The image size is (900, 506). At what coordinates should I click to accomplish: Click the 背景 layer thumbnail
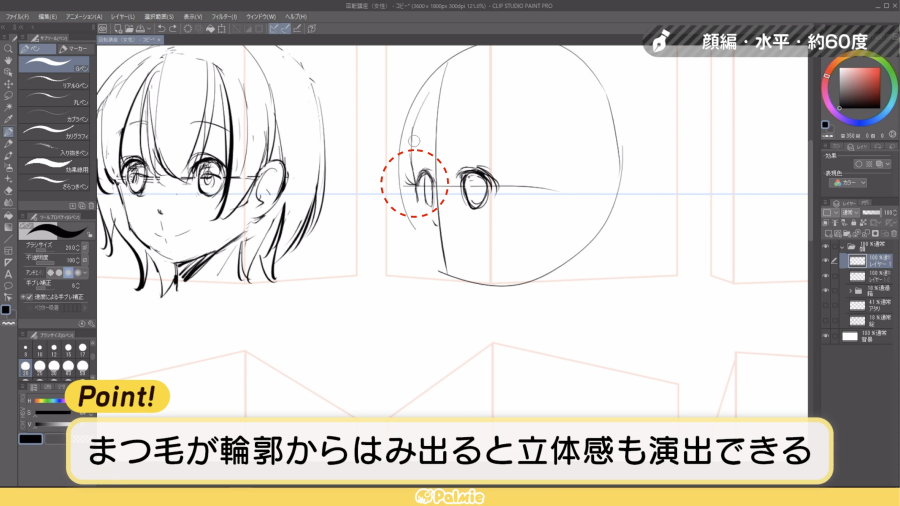pos(850,336)
